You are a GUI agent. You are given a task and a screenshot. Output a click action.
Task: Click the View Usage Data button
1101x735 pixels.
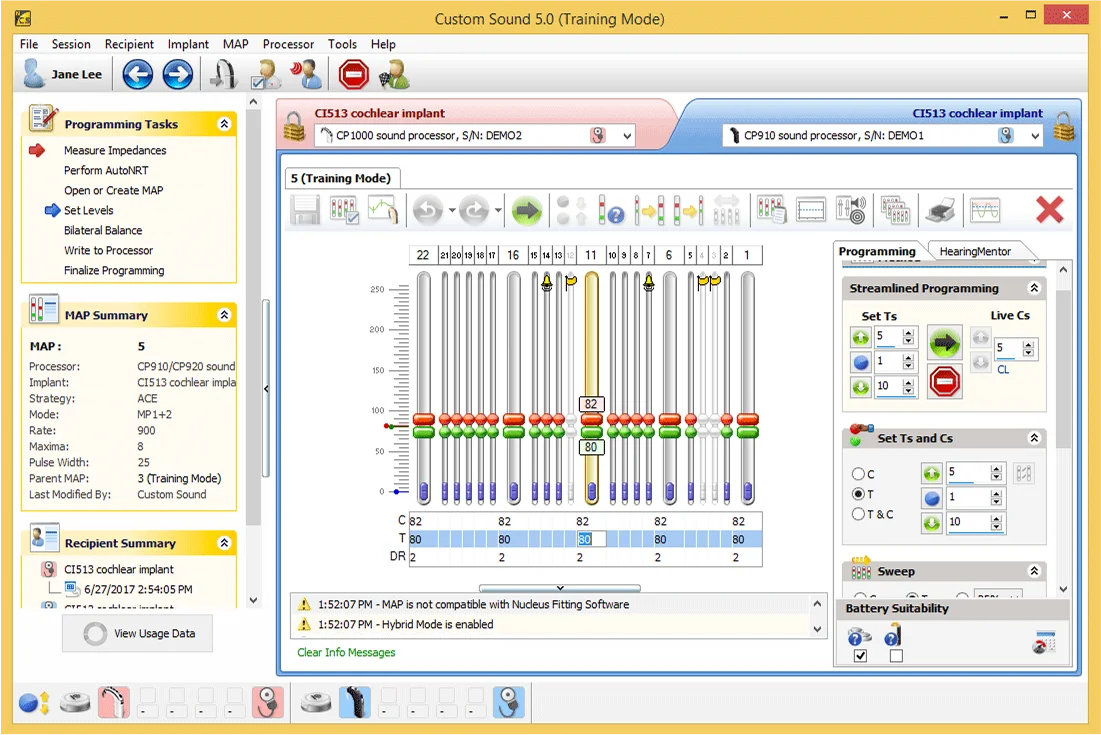(137, 633)
